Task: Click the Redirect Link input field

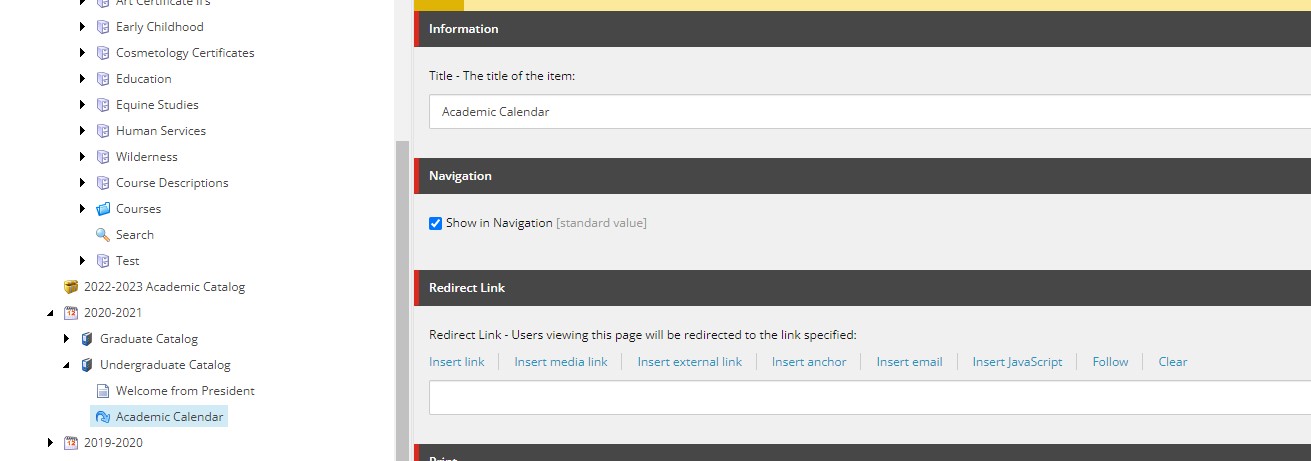Action: (x=870, y=398)
